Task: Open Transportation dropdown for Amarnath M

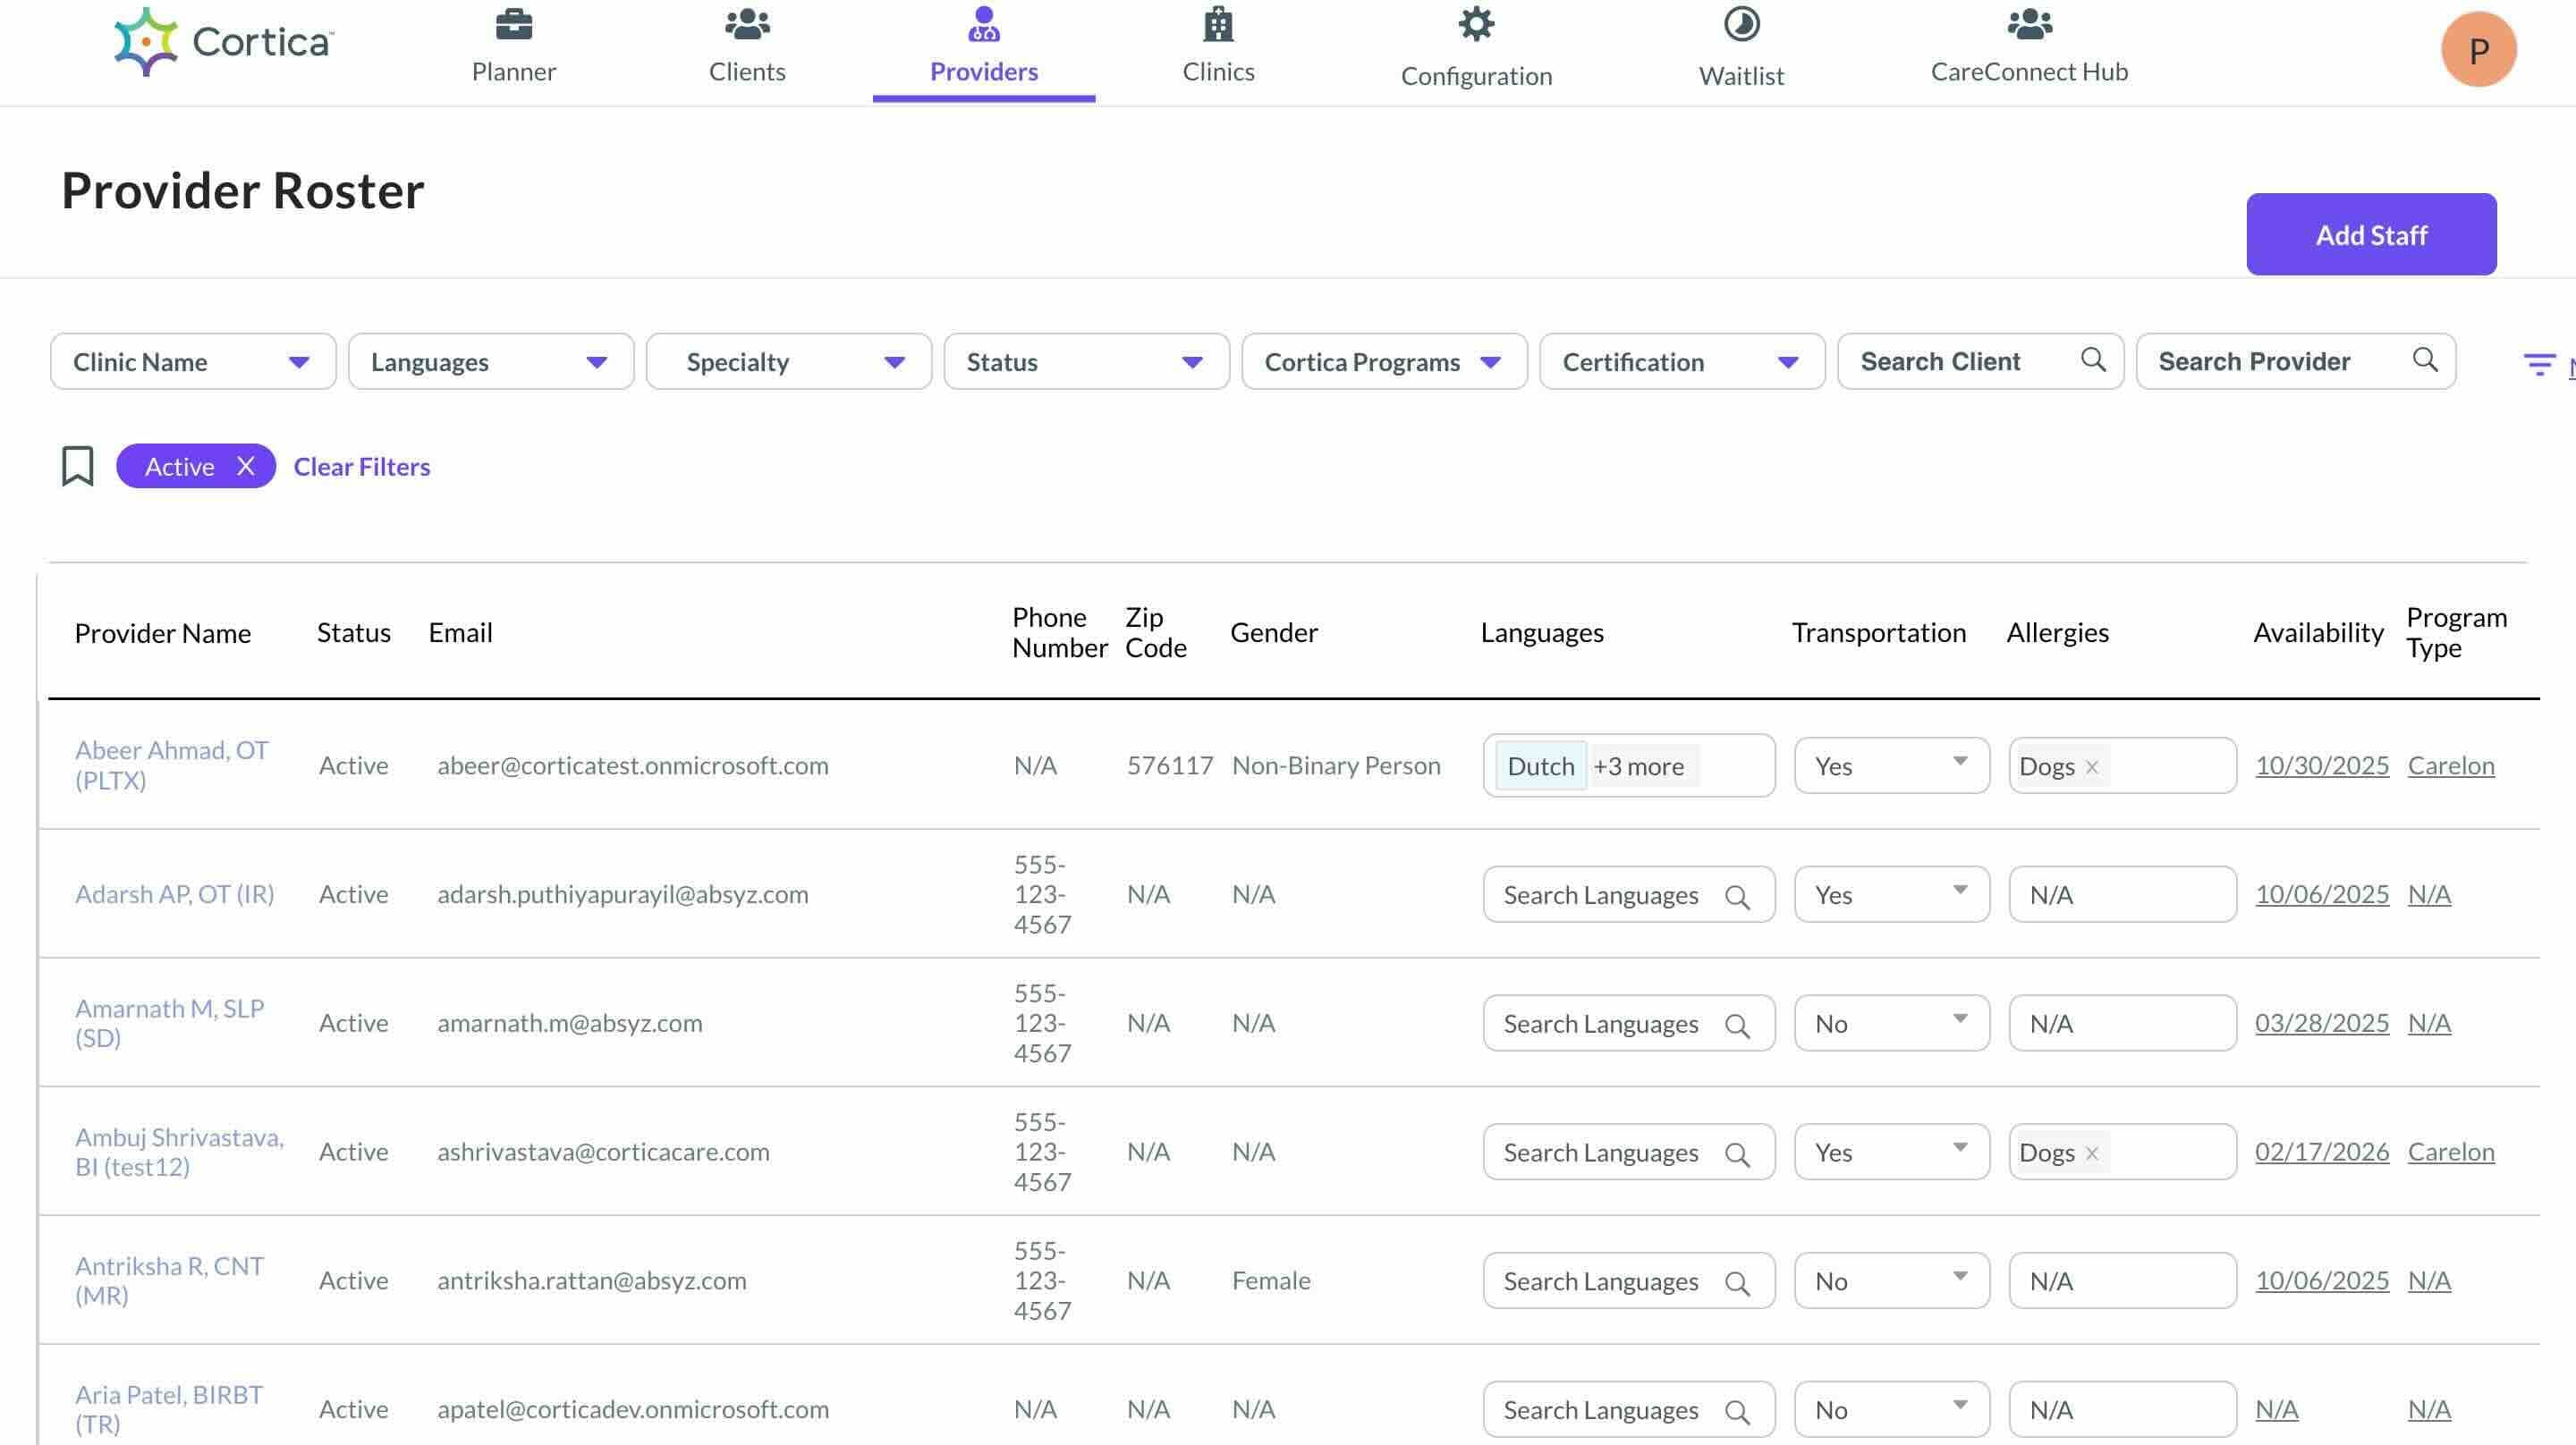Action: click(x=1892, y=1023)
